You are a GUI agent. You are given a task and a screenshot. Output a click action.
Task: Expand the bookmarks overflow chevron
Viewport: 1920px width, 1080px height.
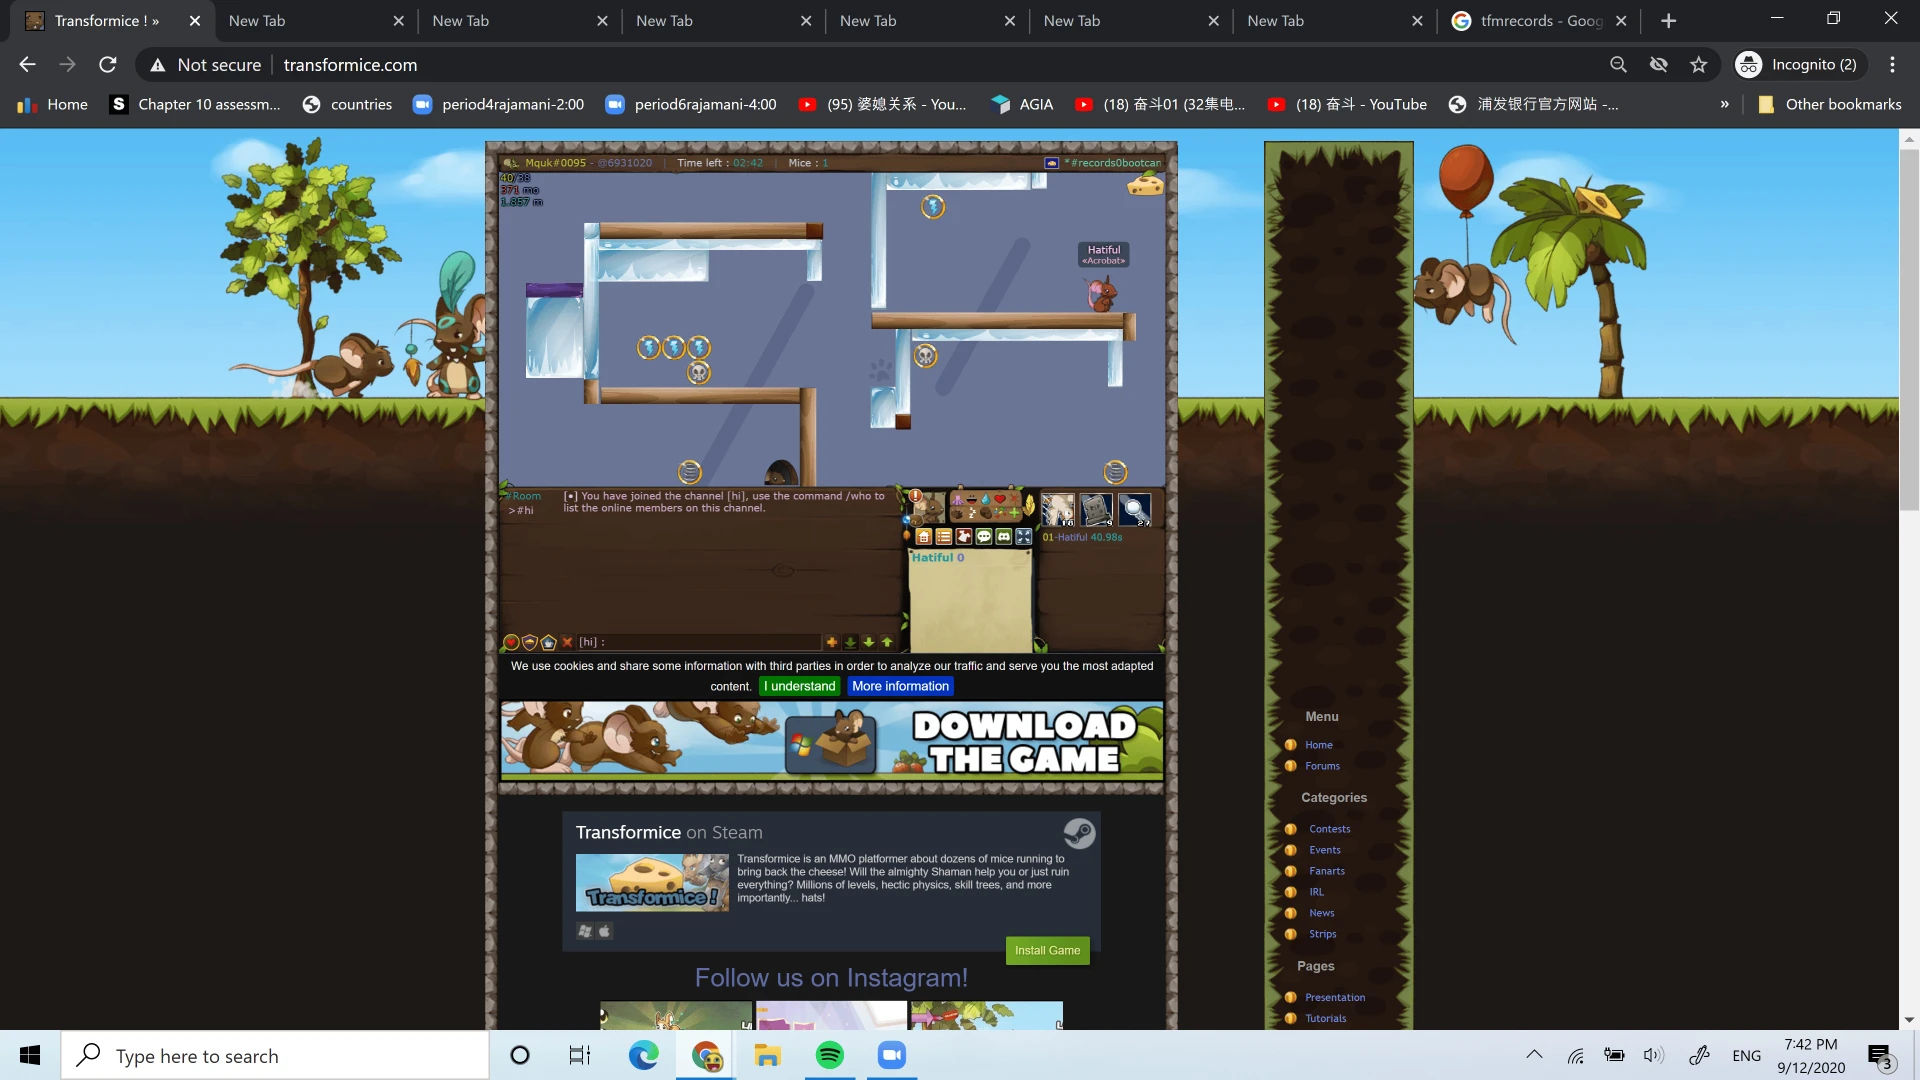tap(1724, 104)
